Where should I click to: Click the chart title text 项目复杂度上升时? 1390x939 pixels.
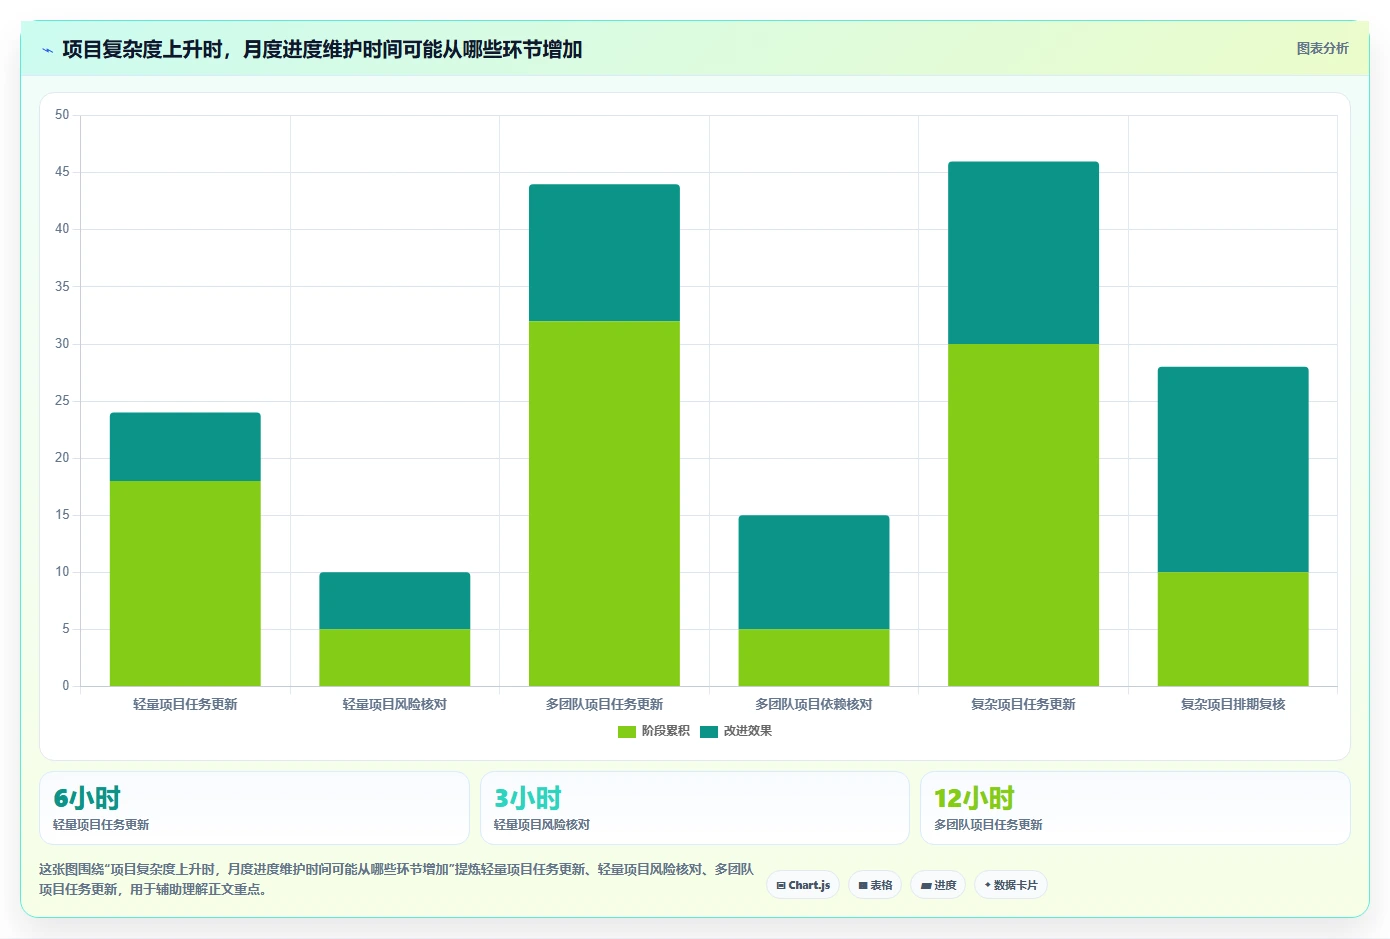(x=142, y=49)
